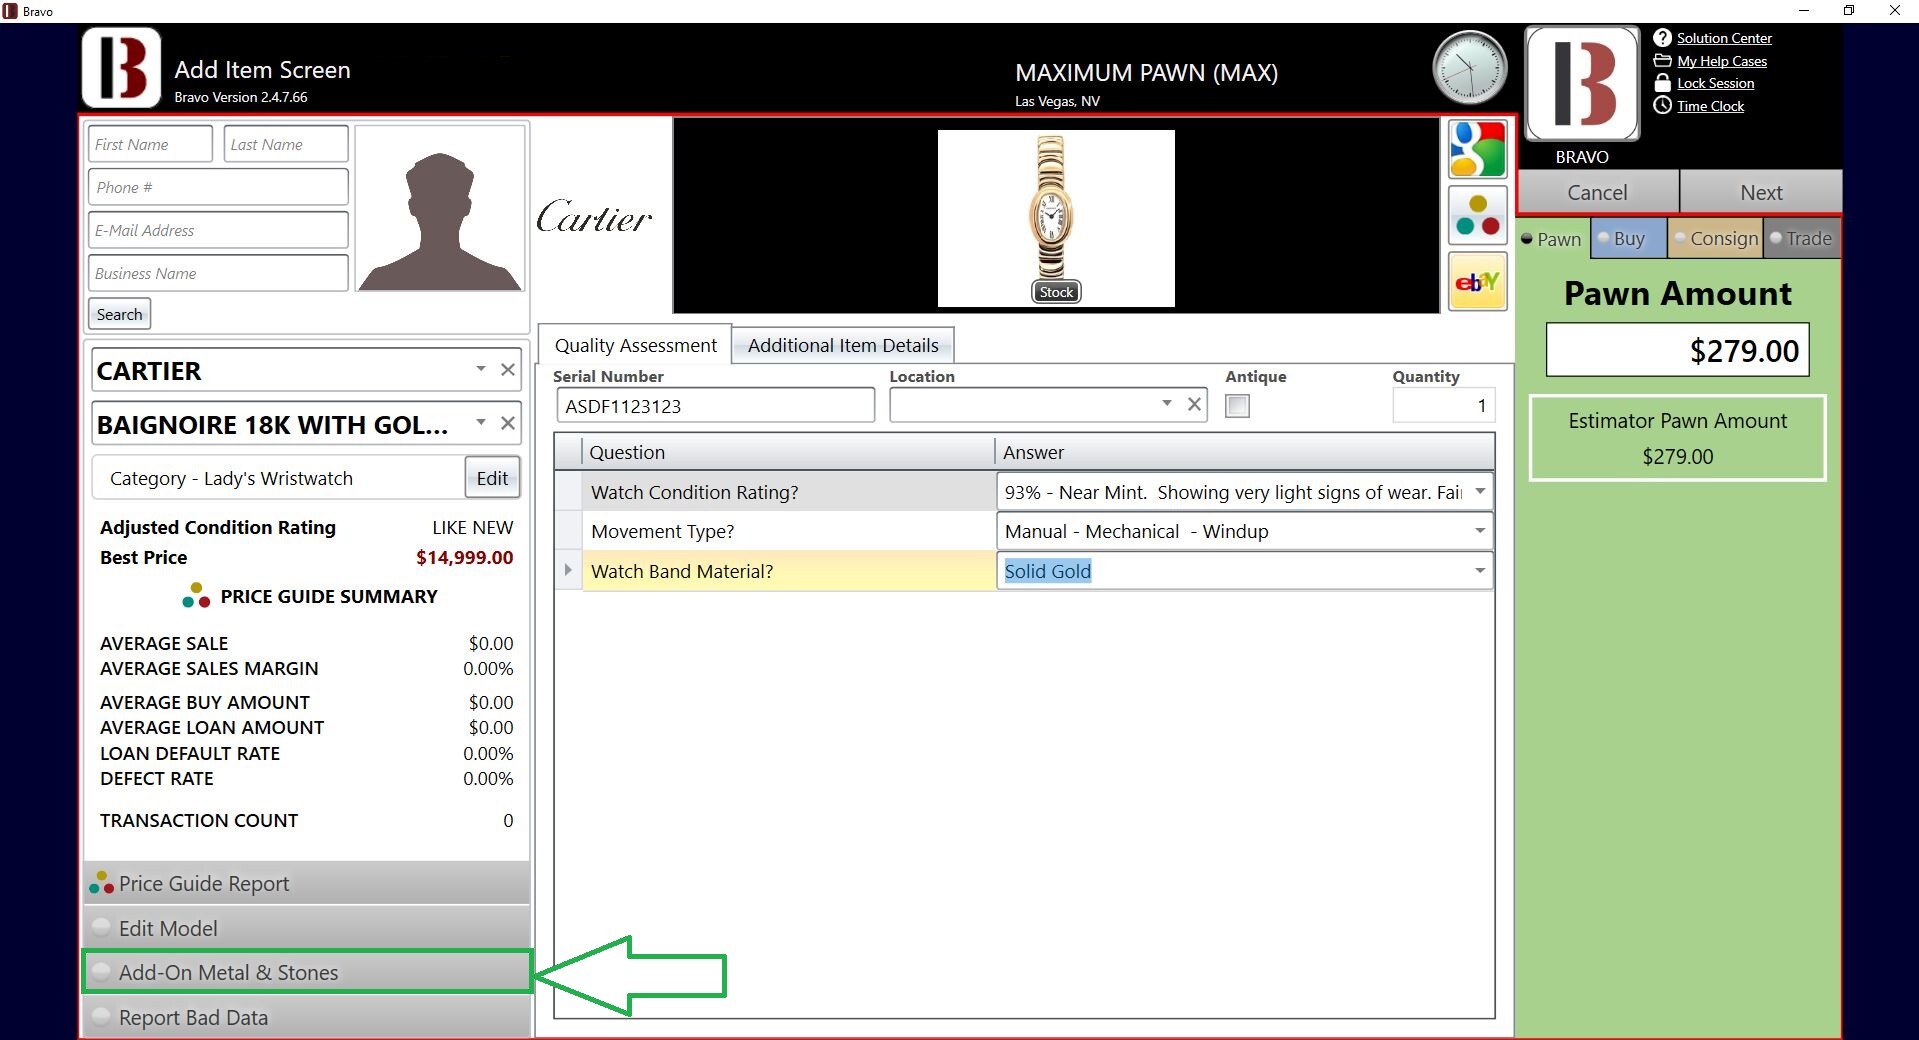Click the Last Name field
The image size is (1919, 1040).
(x=286, y=144)
